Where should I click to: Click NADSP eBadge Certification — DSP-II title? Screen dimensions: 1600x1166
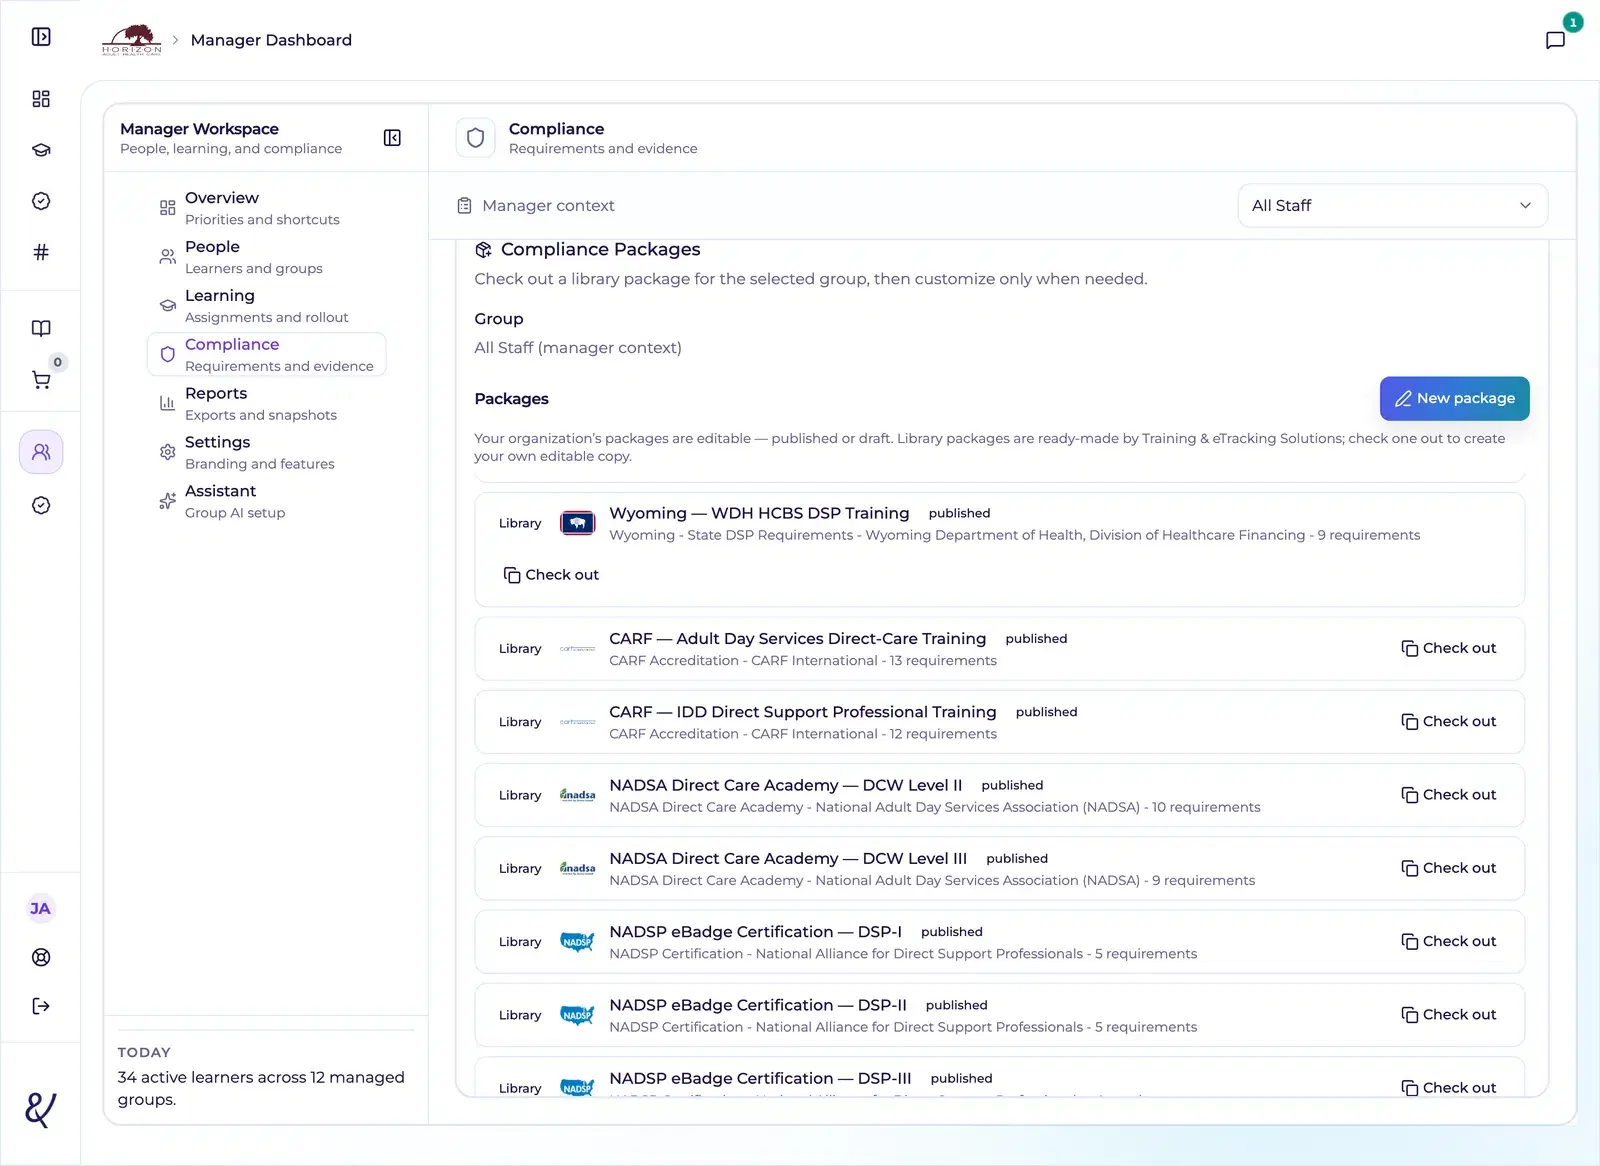(758, 1005)
